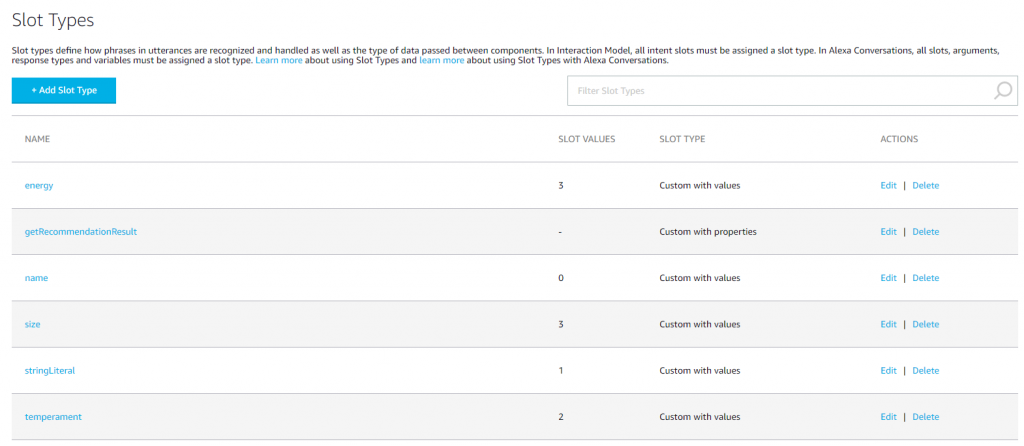The height and width of the screenshot is (446, 1024).
Task: Open the temperament slot type
Action: pos(53,417)
